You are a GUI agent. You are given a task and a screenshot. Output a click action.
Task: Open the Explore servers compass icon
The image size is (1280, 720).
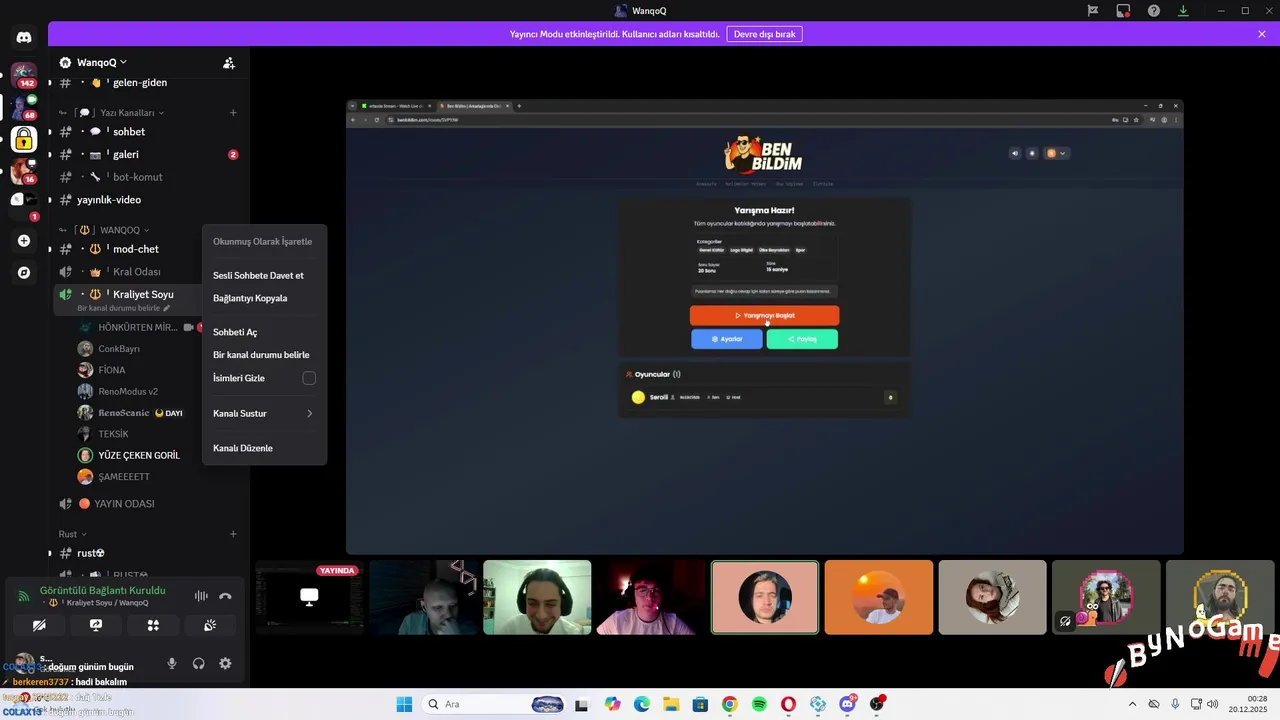point(24,272)
